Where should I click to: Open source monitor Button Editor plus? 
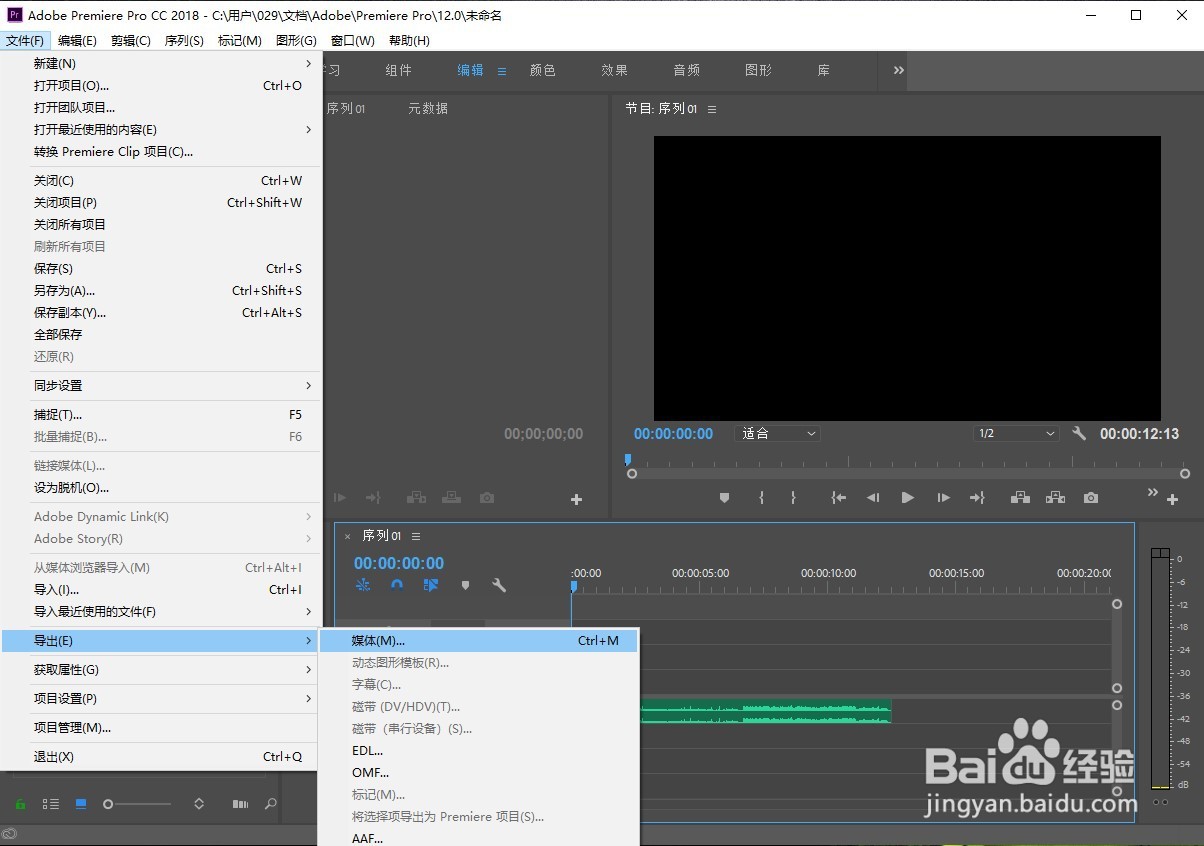click(x=576, y=499)
